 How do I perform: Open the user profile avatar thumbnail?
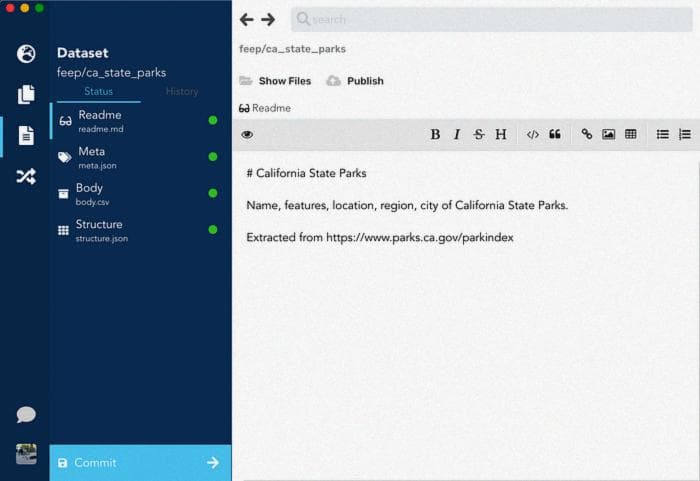pos(26,454)
